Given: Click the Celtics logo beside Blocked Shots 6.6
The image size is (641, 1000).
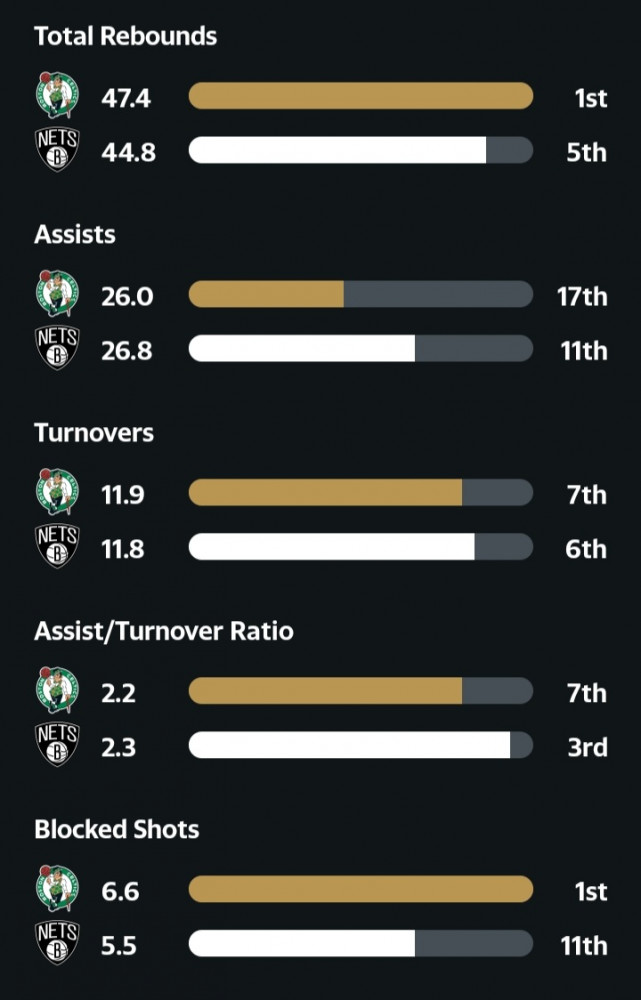Looking at the screenshot, I should point(57,889).
